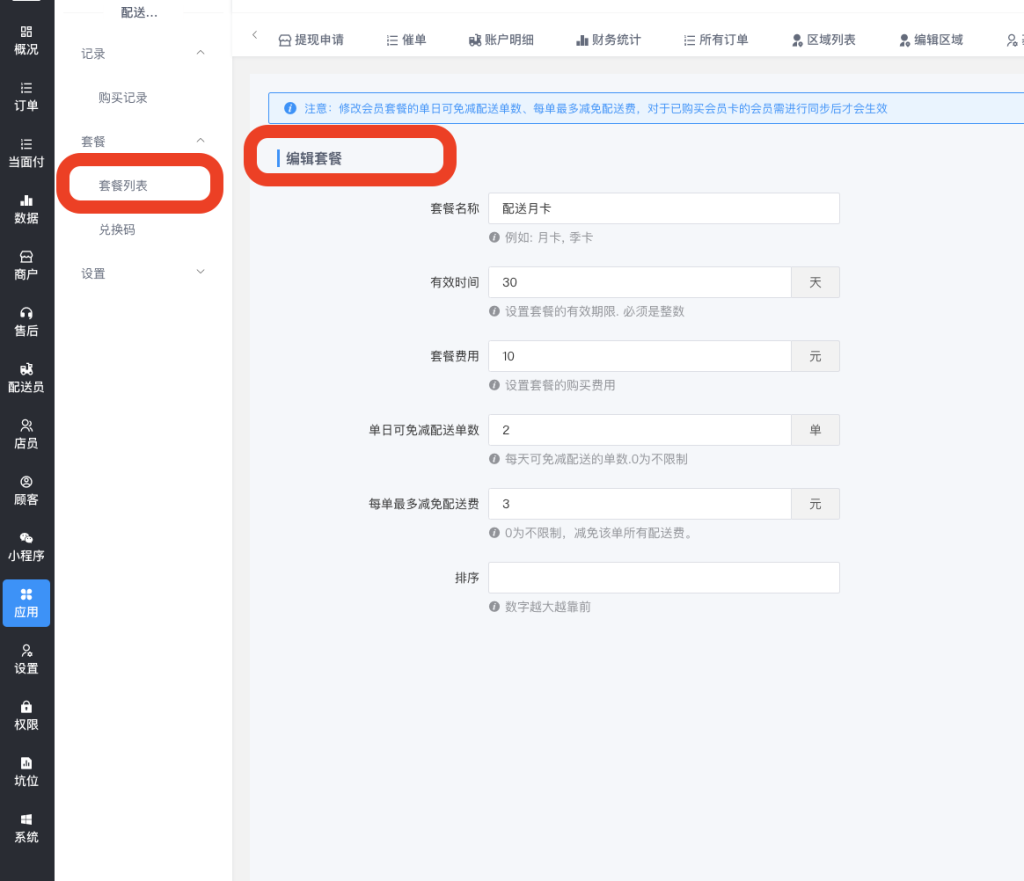Go to 购买记录 in the side menu
This screenshot has width=1024, height=881.
point(123,98)
